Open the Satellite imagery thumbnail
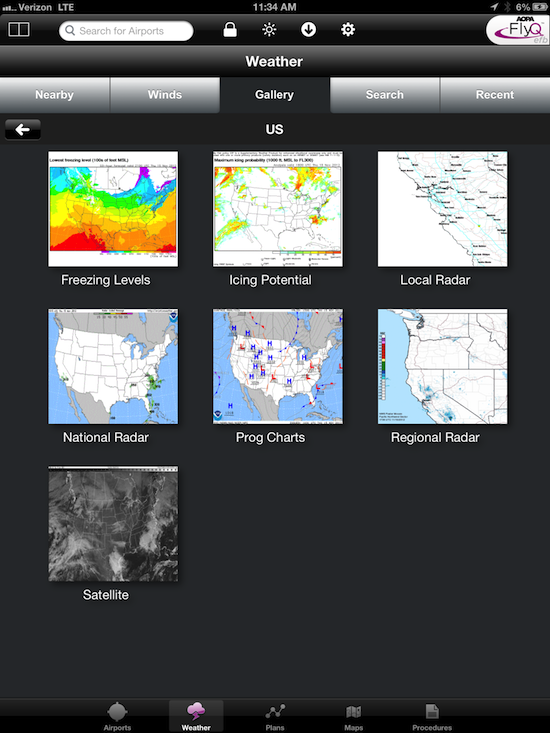 pos(113,524)
